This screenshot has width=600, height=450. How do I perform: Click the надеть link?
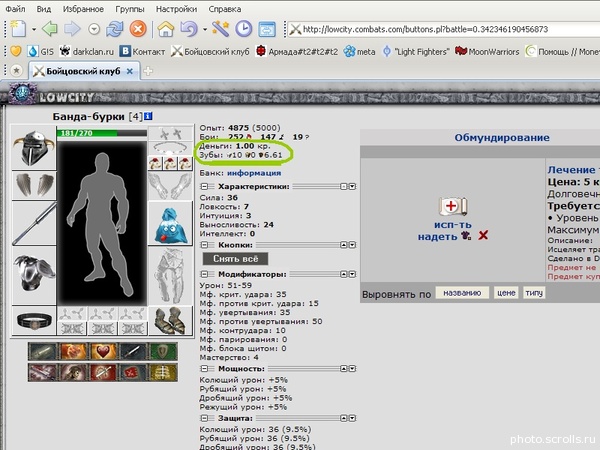pyautogui.click(x=437, y=236)
